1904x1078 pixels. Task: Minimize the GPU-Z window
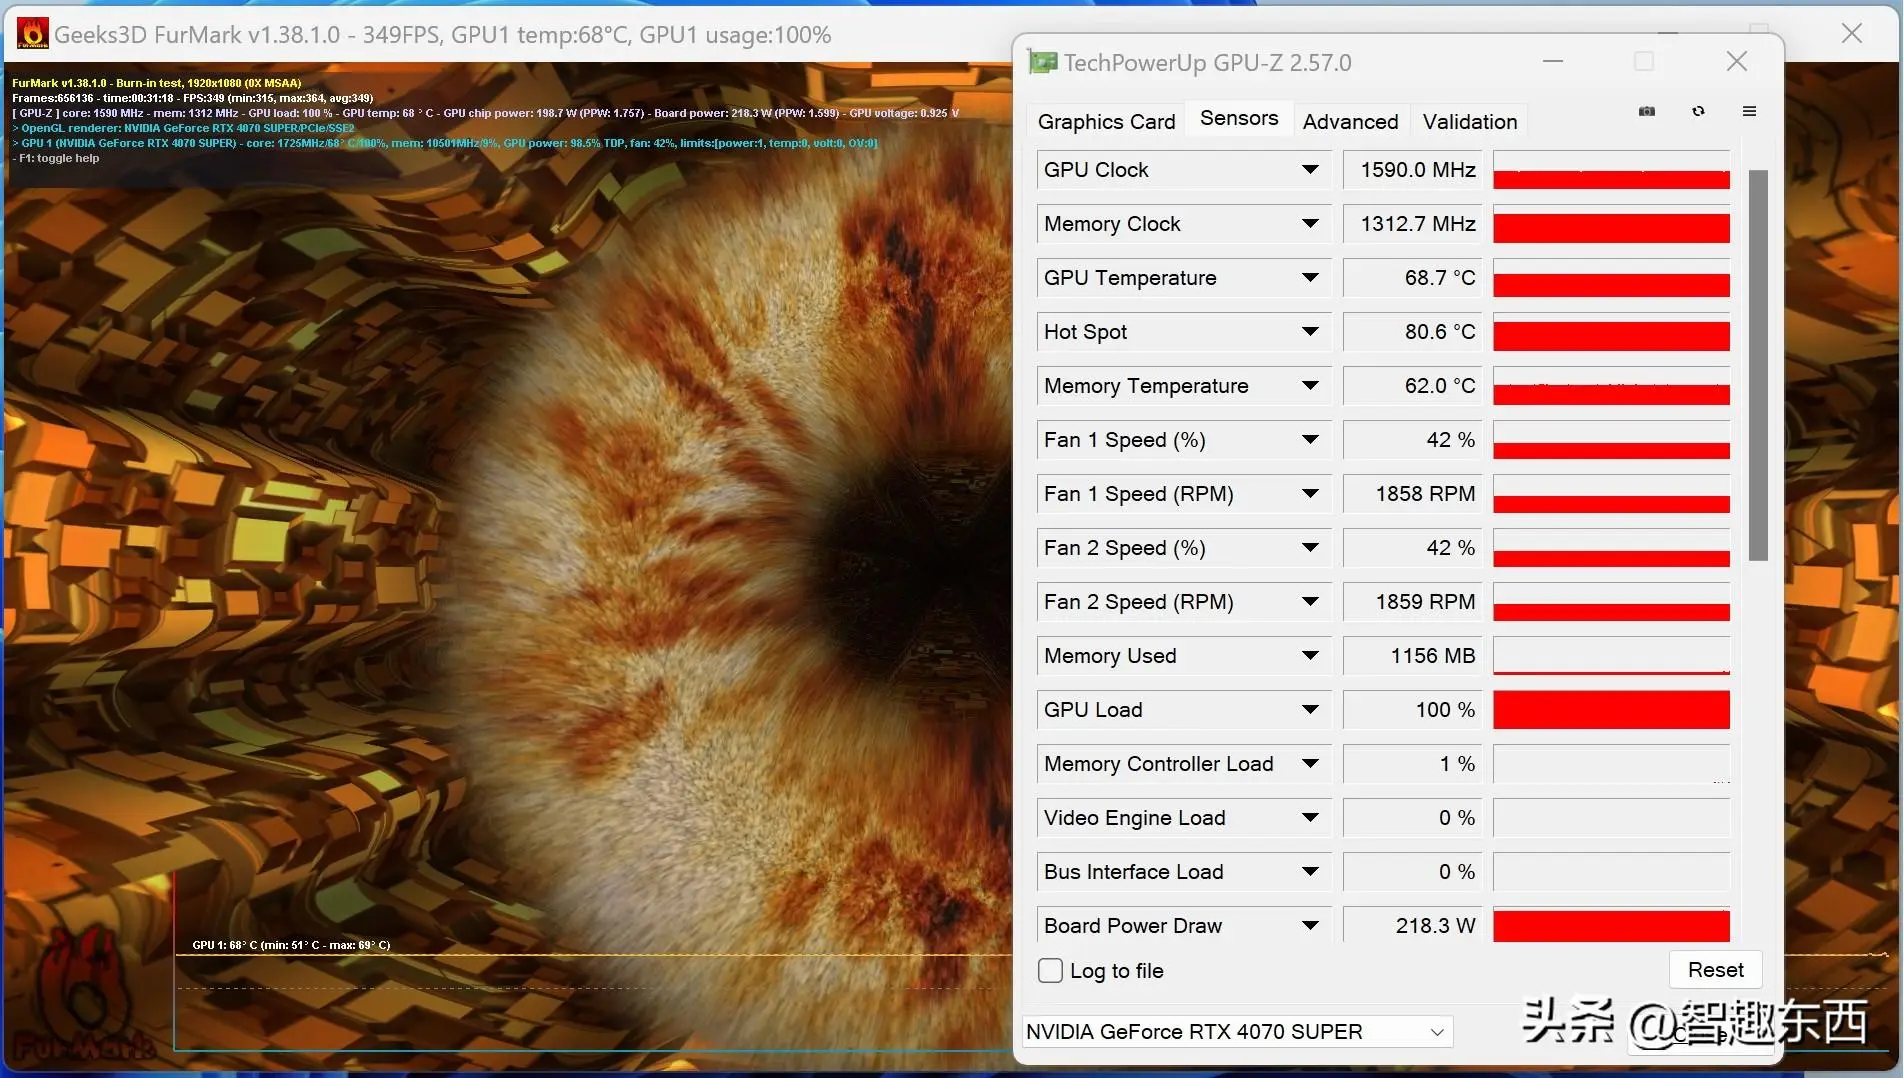(x=1553, y=62)
